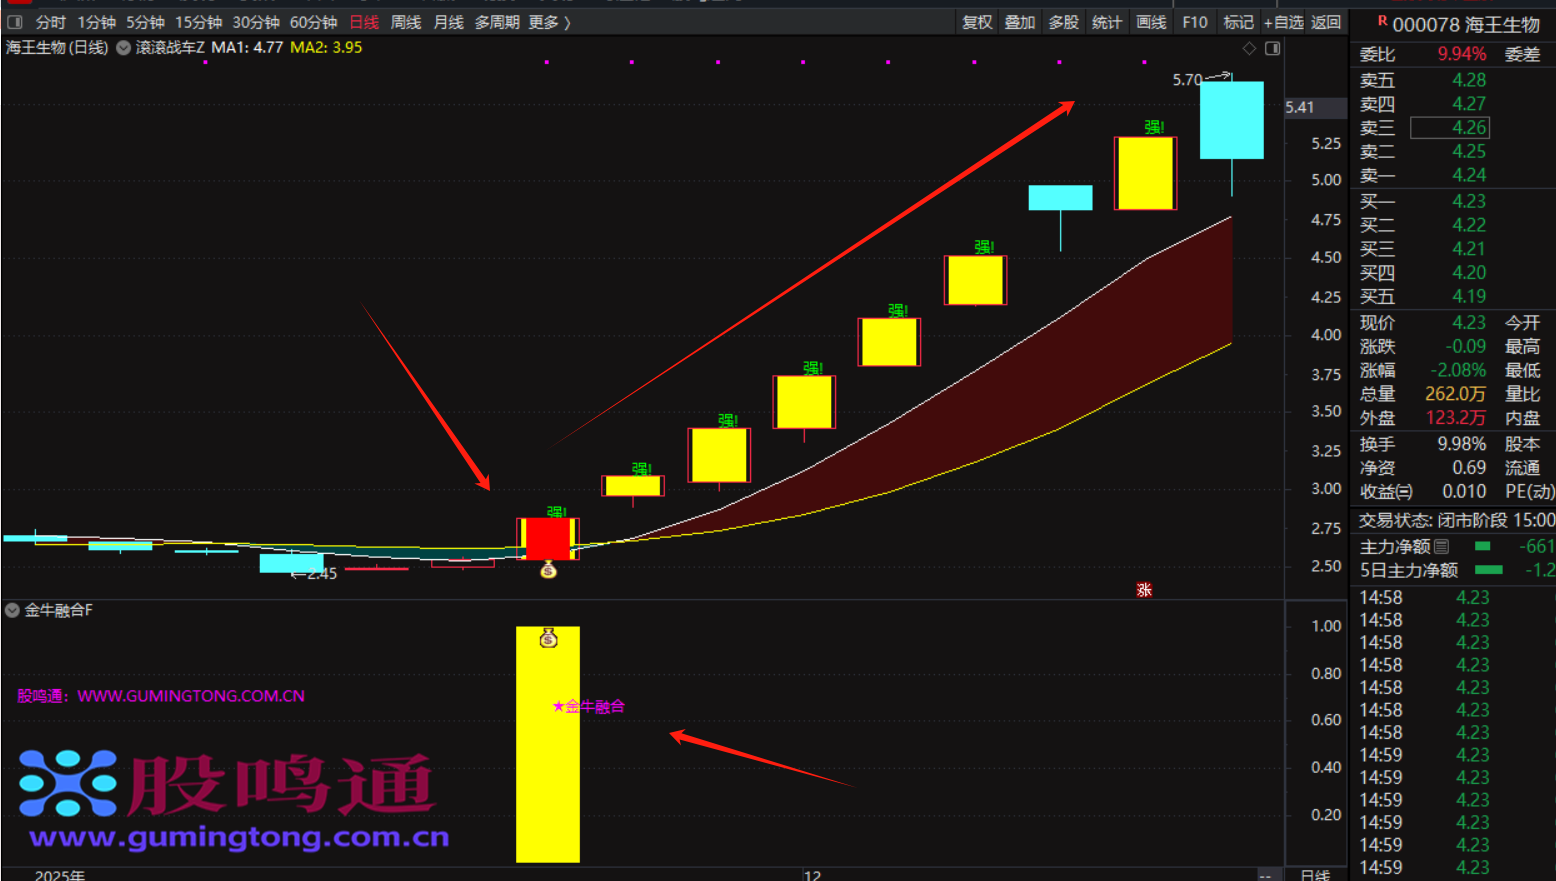Toggle 复权 price adjustment
The height and width of the screenshot is (881, 1556).
pos(977,22)
